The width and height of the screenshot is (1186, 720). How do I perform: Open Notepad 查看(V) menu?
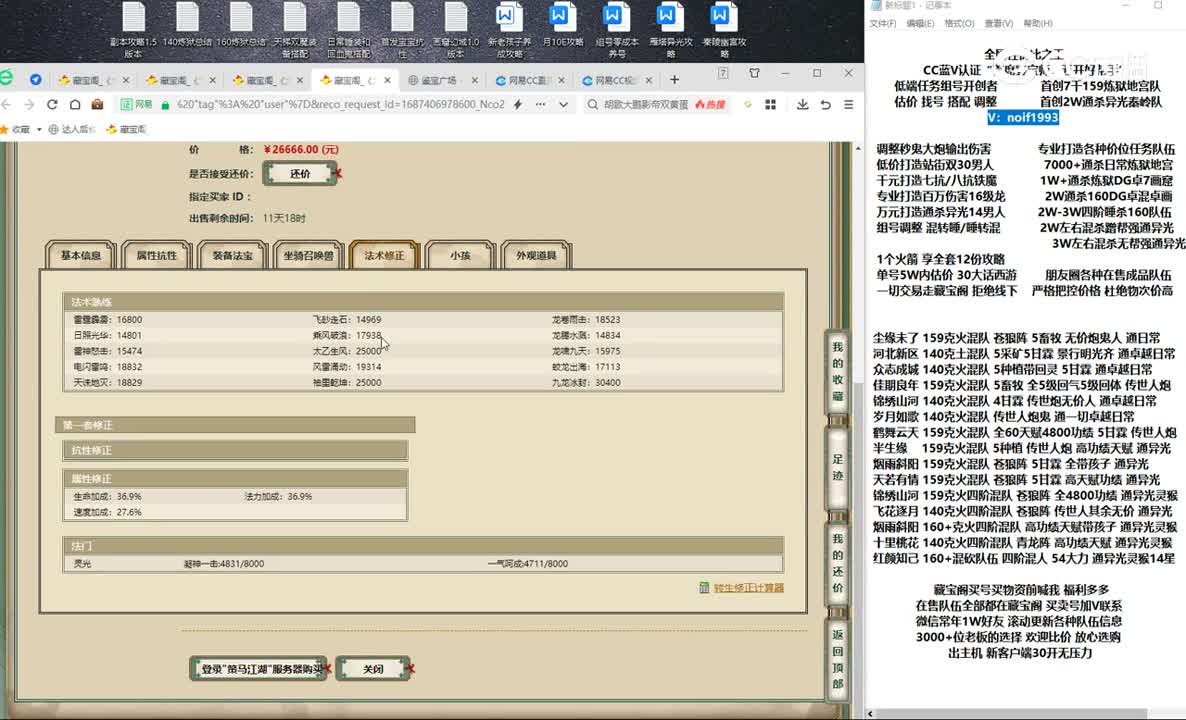point(998,23)
